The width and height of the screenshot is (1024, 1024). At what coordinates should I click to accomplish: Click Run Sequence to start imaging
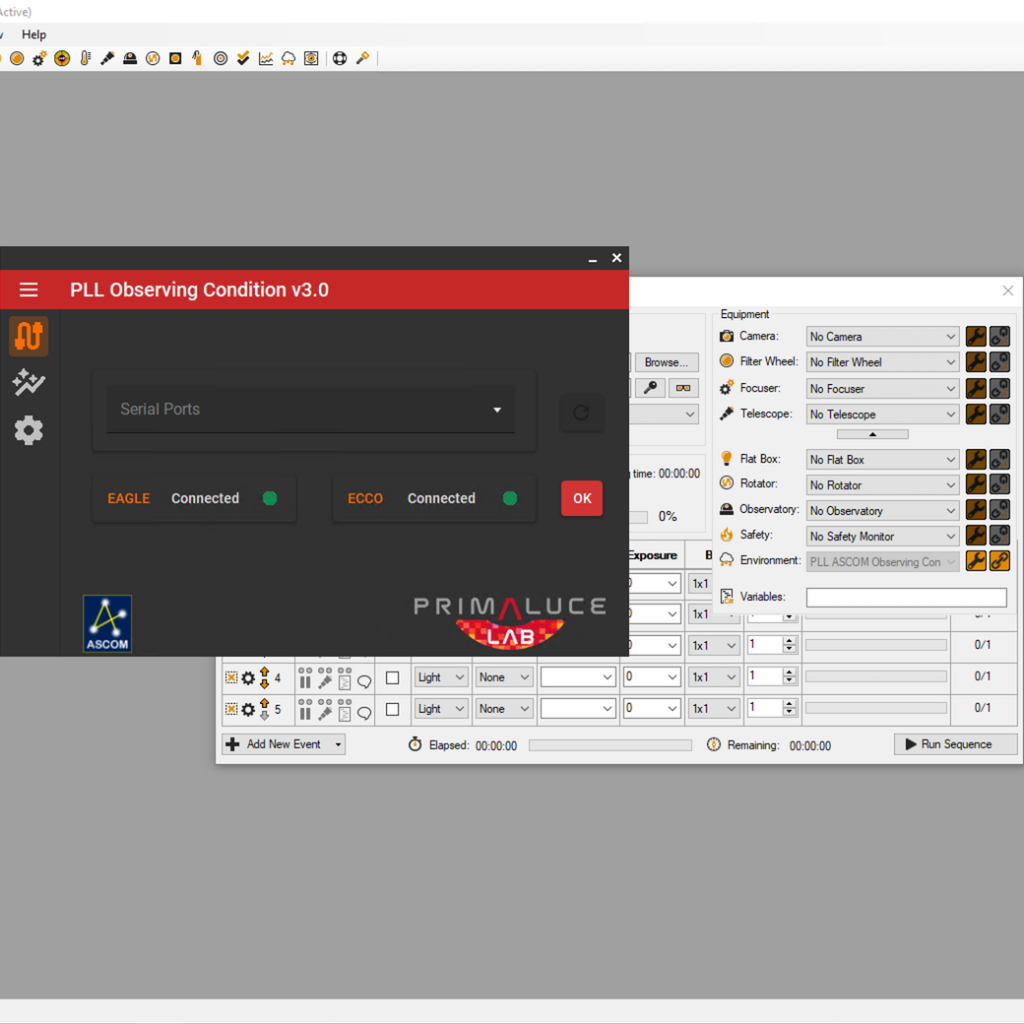[955, 744]
